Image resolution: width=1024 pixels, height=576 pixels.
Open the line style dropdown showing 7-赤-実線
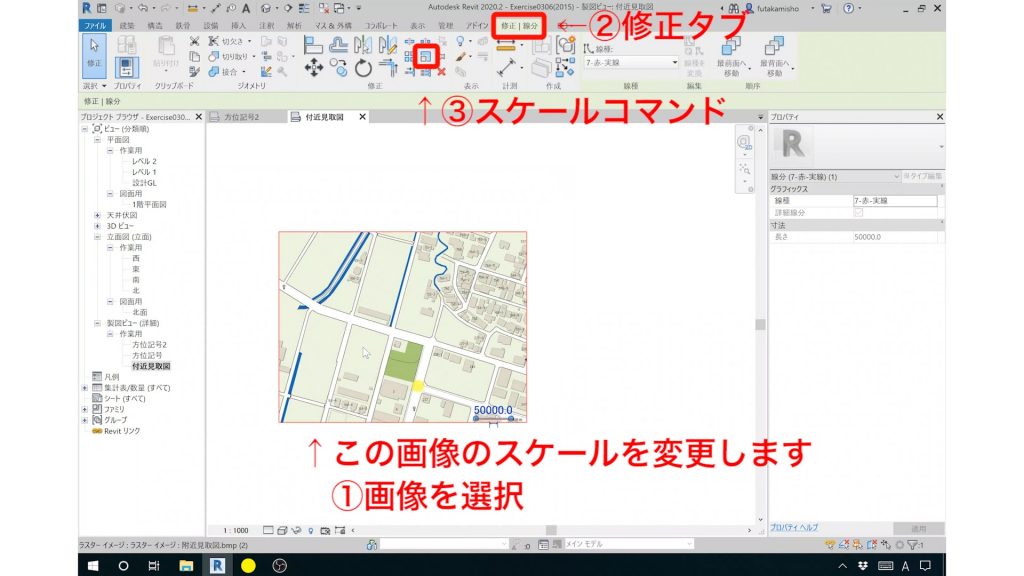pyautogui.click(x=668, y=61)
